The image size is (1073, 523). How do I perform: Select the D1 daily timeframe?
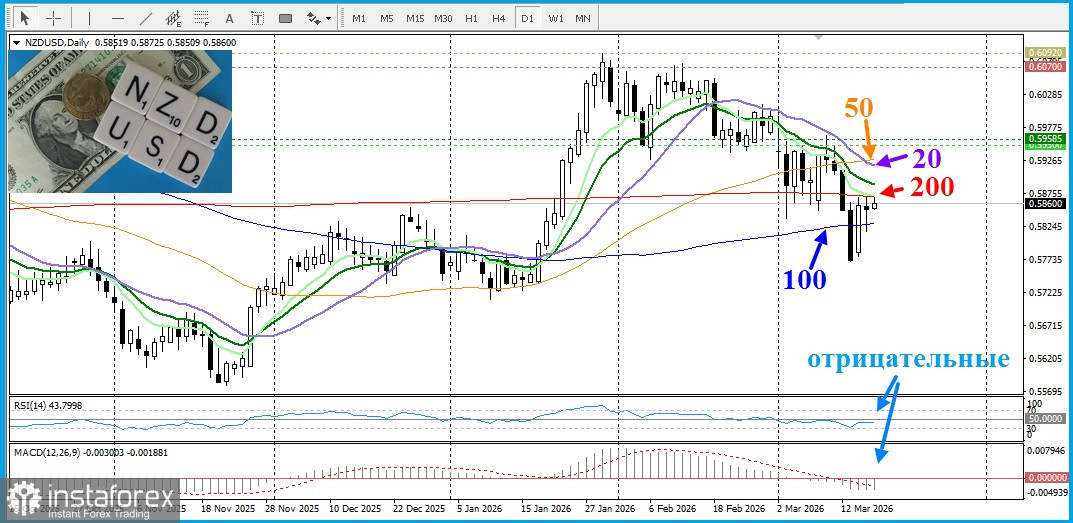pos(527,18)
